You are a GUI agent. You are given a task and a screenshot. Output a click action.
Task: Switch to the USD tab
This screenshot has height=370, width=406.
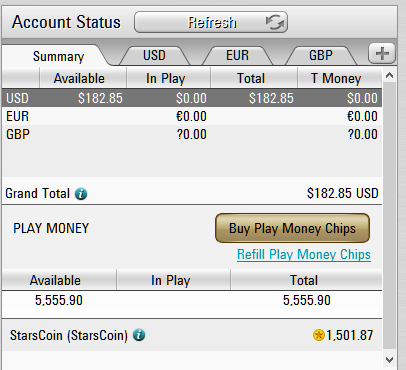[154, 55]
